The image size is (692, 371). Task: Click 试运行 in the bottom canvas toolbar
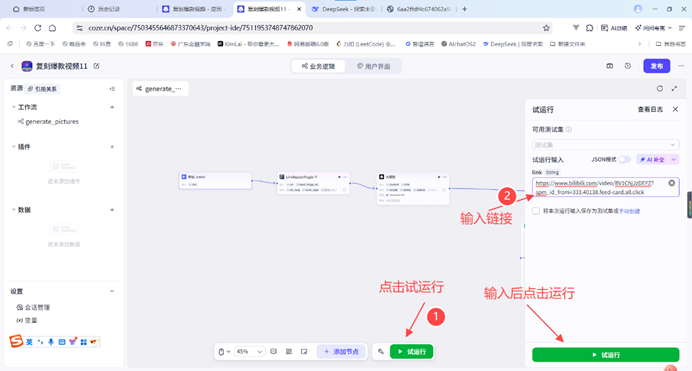click(411, 352)
